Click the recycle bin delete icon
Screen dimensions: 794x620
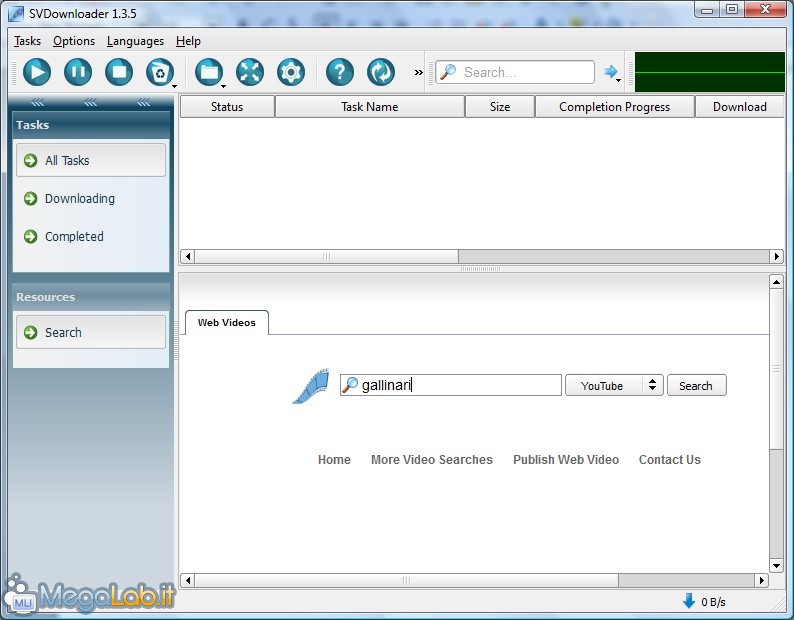point(160,72)
